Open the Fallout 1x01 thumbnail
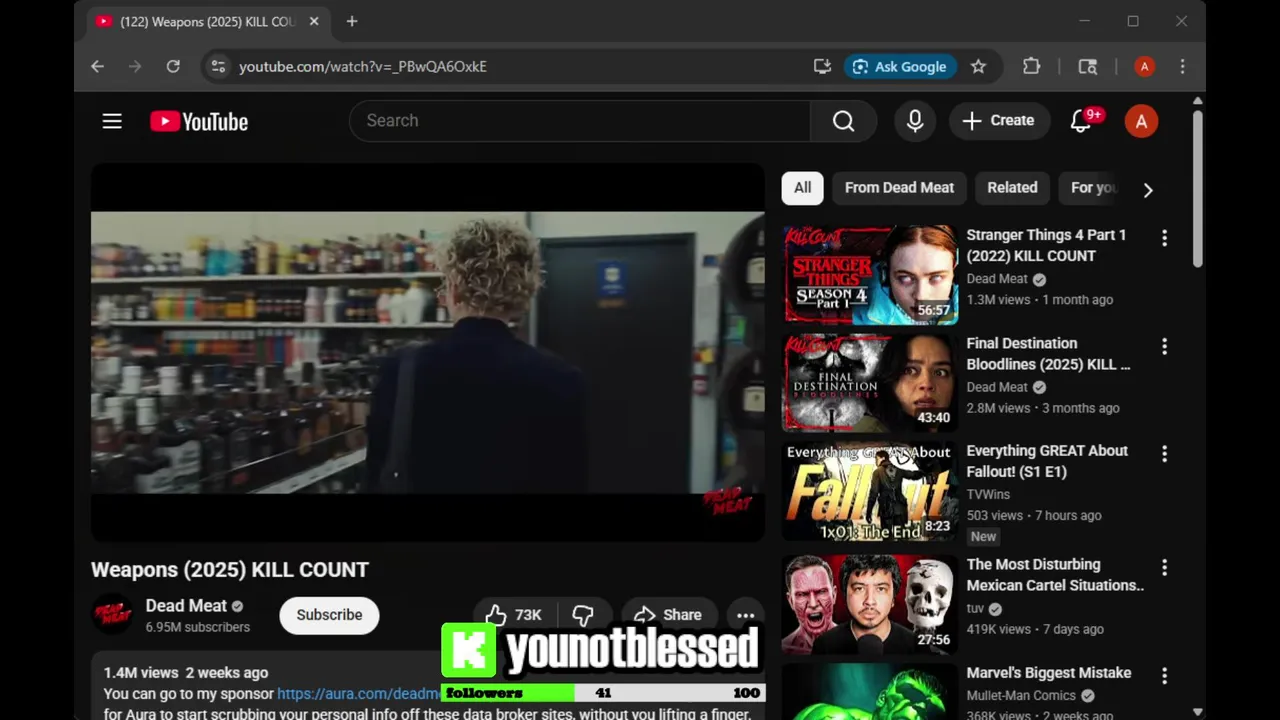 pyautogui.click(x=870, y=491)
